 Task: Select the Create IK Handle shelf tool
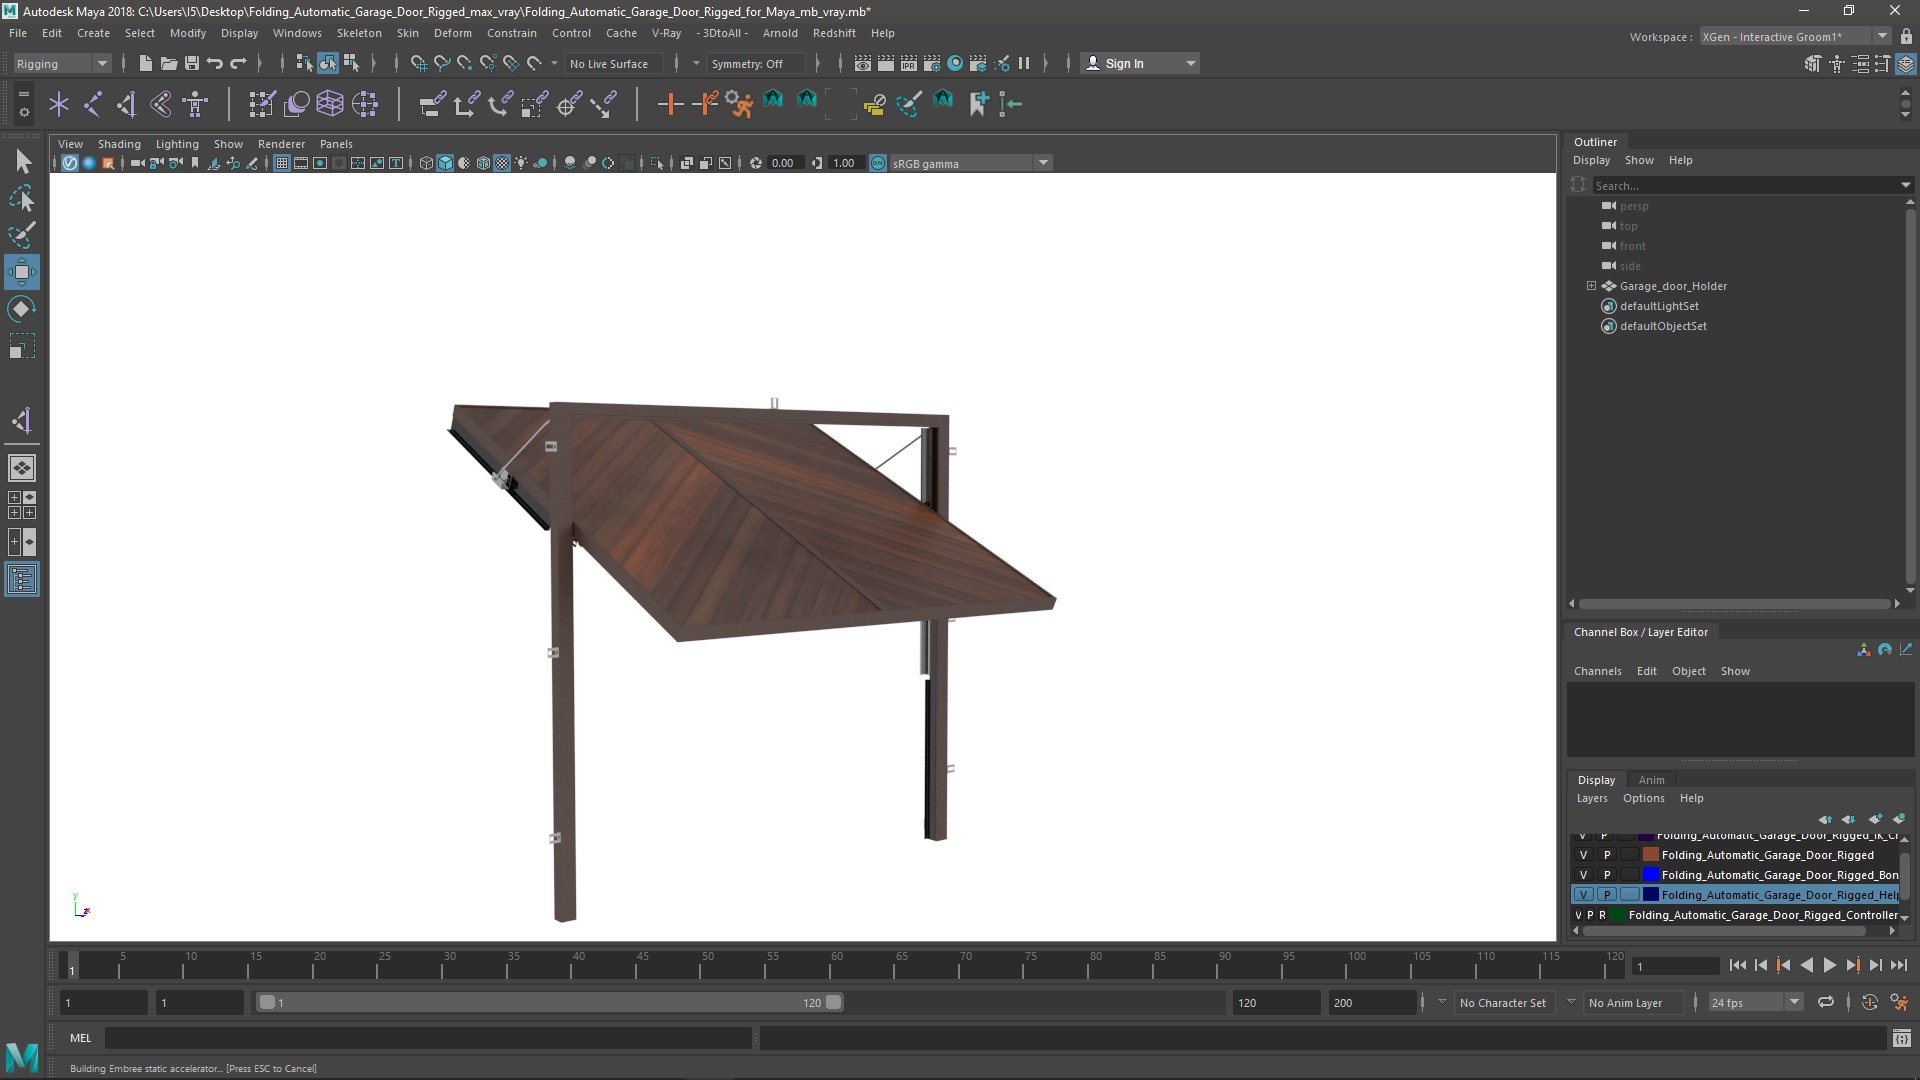[127, 103]
